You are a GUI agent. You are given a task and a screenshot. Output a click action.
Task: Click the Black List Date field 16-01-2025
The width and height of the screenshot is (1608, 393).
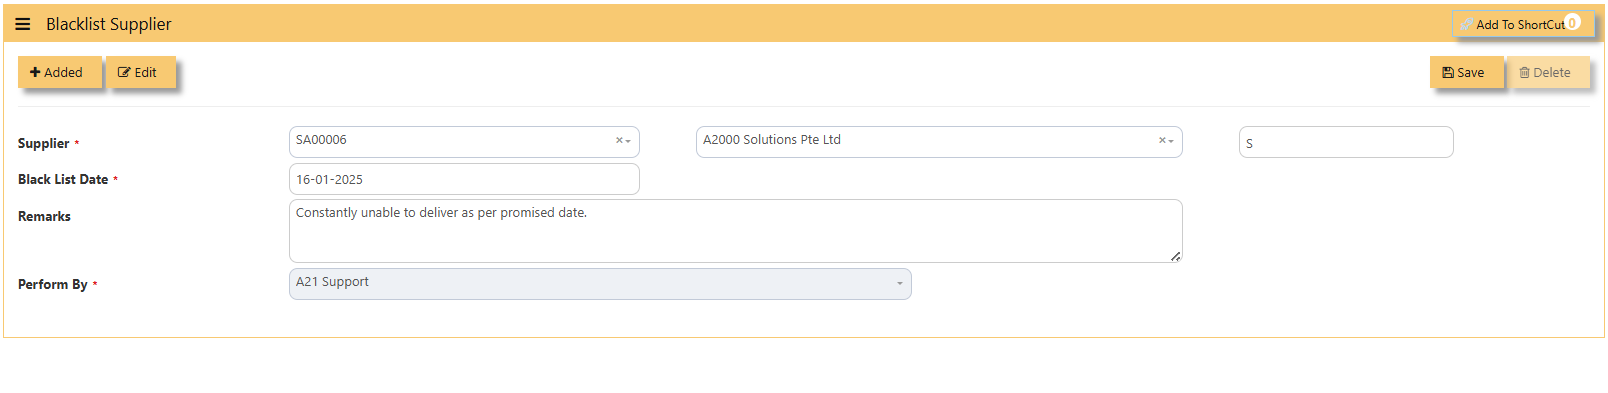464,179
